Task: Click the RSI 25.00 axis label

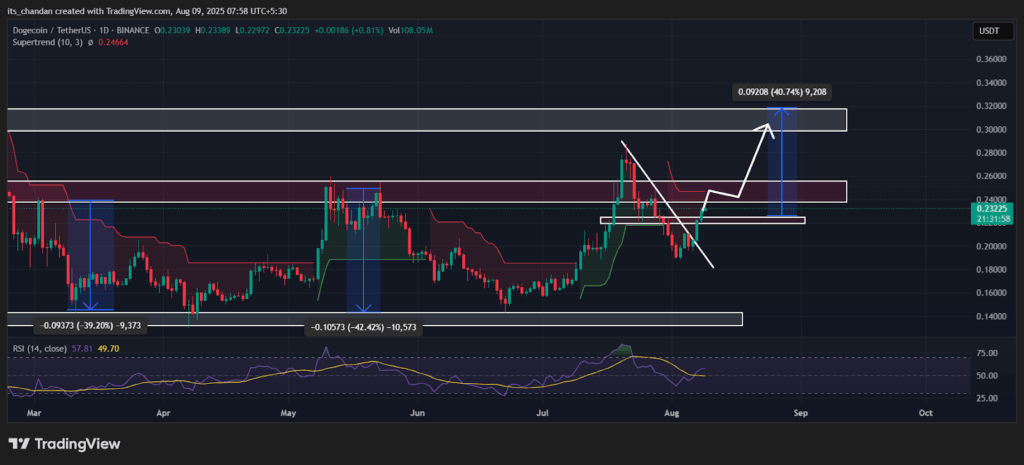Action: point(987,398)
